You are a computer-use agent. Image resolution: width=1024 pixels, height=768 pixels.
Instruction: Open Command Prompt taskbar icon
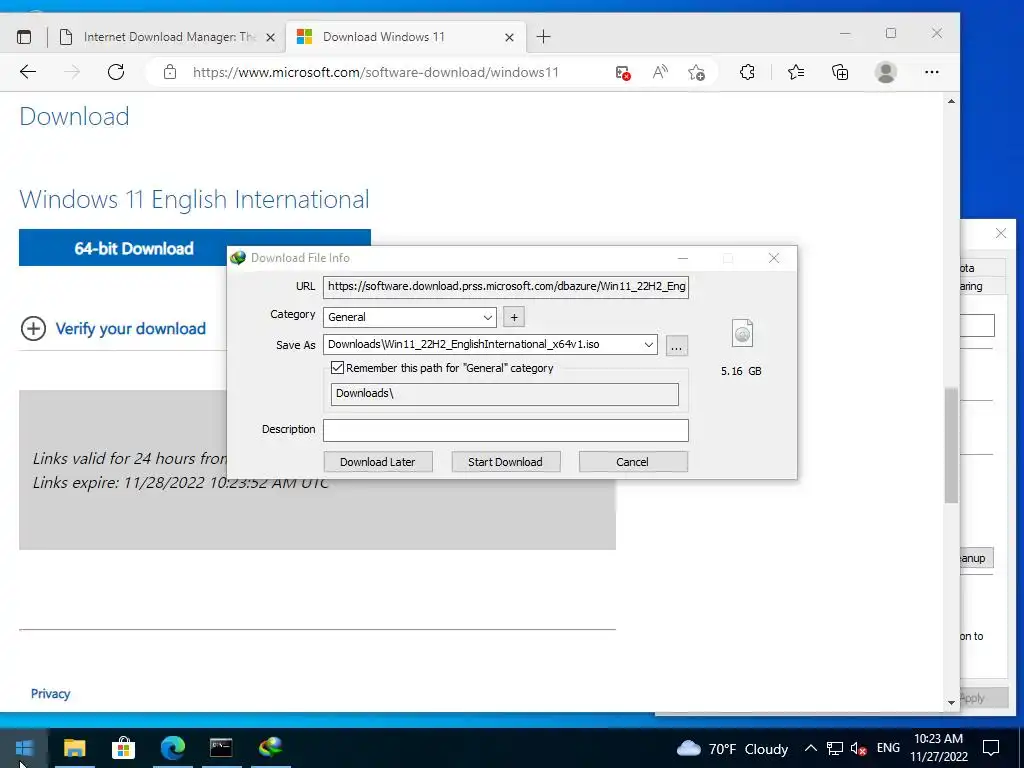221,747
